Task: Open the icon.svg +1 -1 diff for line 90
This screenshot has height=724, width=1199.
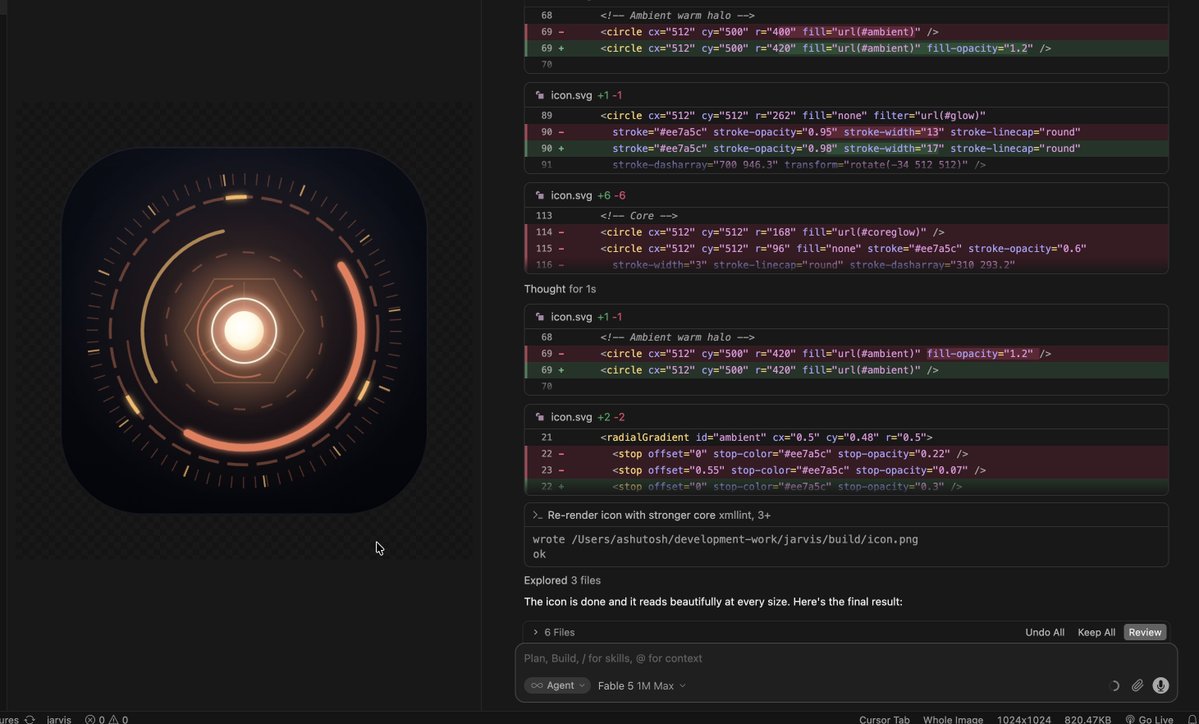Action: [846, 96]
